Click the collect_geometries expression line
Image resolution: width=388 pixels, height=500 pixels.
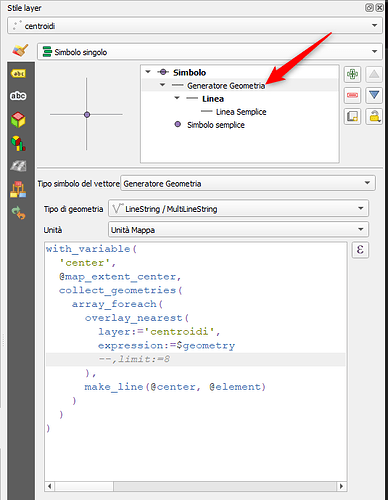tap(121, 290)
